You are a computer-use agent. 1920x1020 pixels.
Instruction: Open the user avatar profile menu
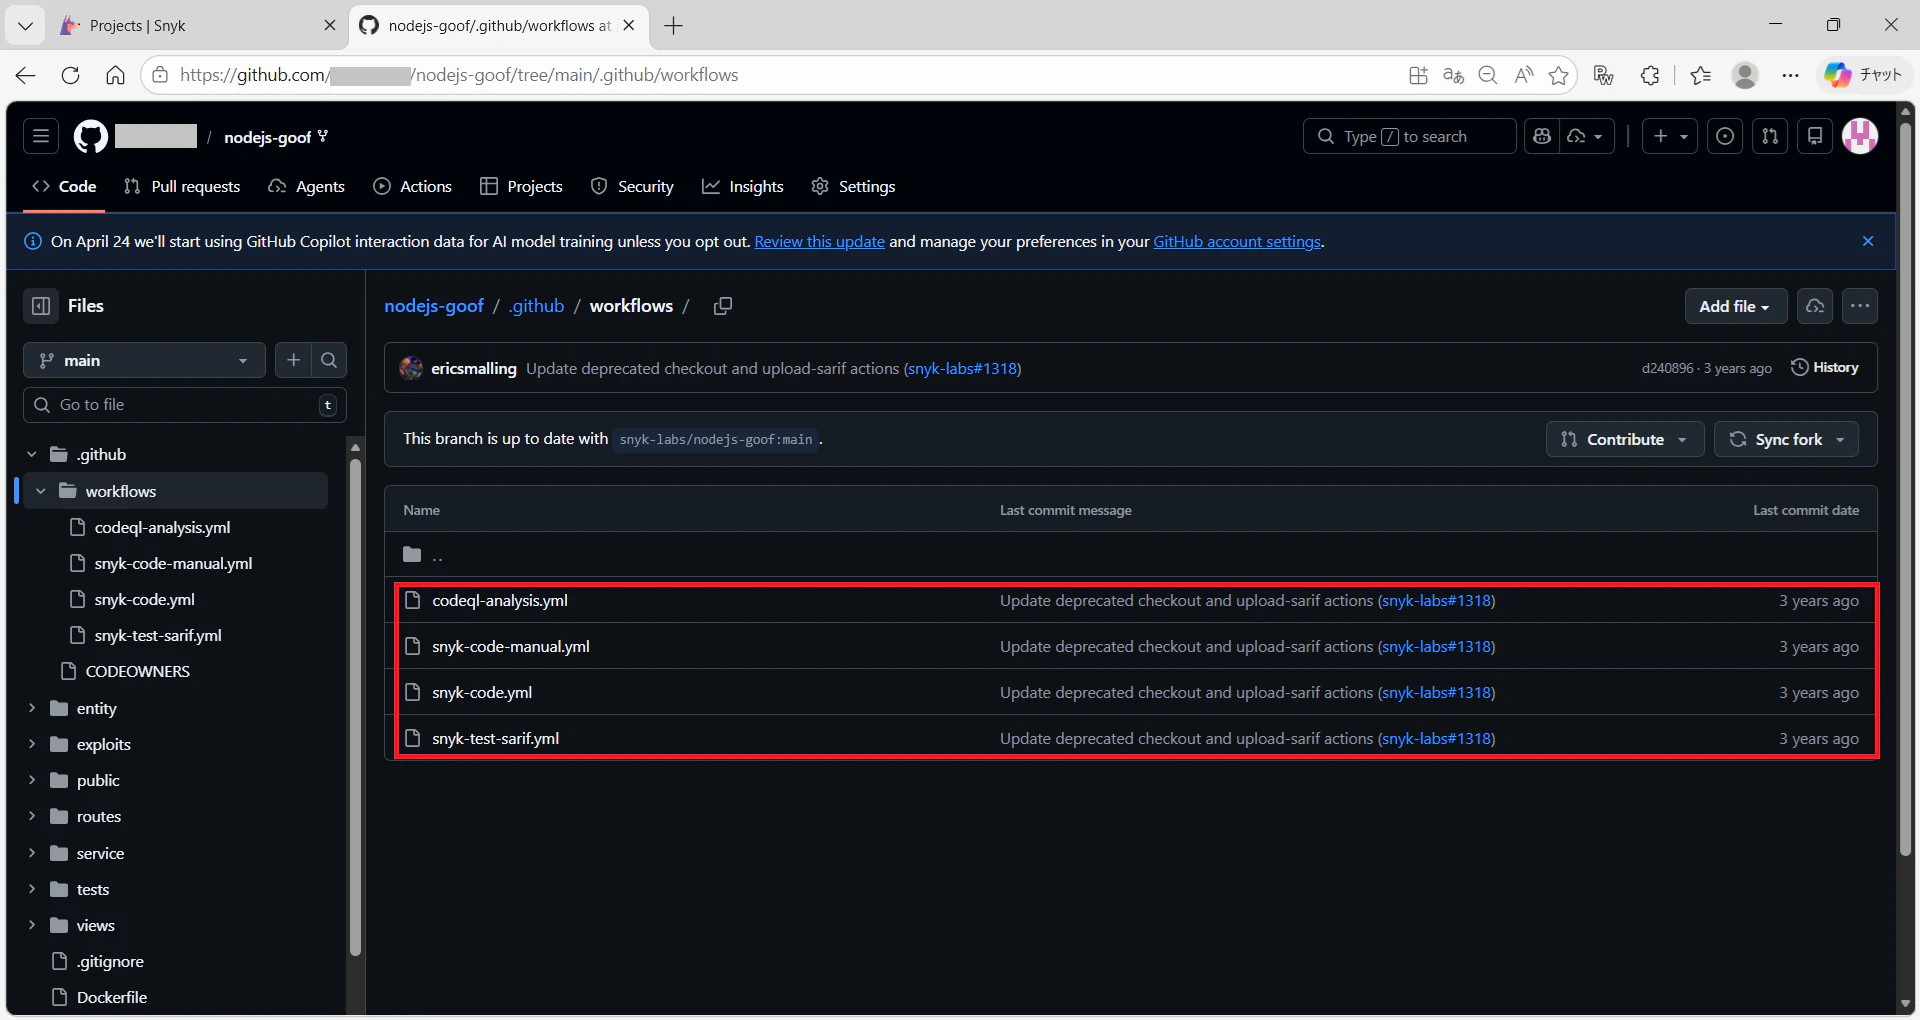[1860, 136]
